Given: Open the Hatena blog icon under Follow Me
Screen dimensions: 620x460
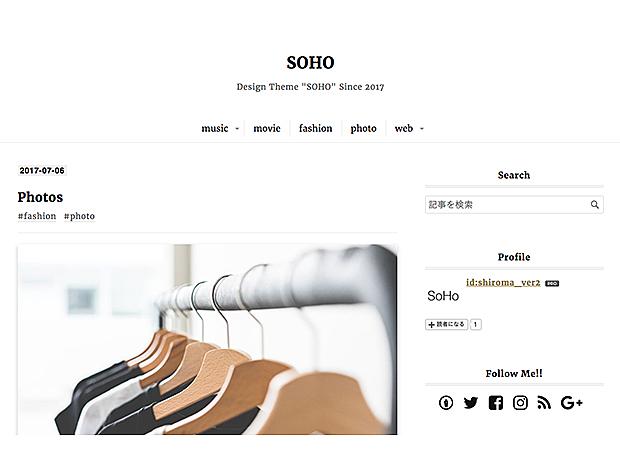Looking at the screenshot, I should pos(446,403).
